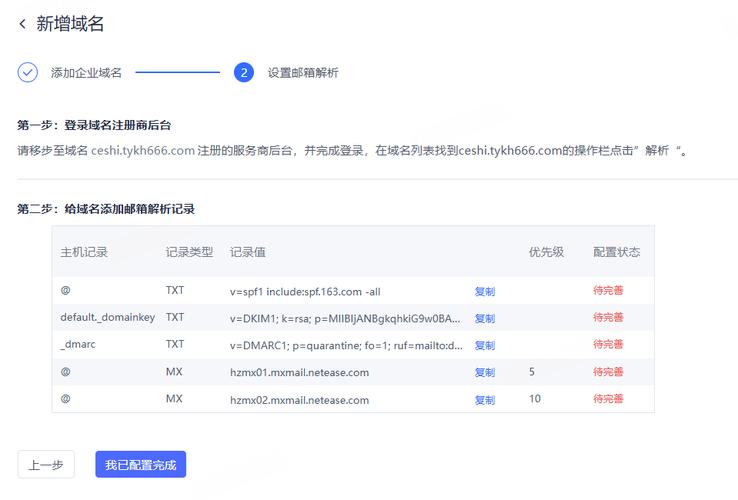Viewport: 738px width, 500px height.
Task: Click 待完善 status for the SPF row
Action: tap(608, 291)
